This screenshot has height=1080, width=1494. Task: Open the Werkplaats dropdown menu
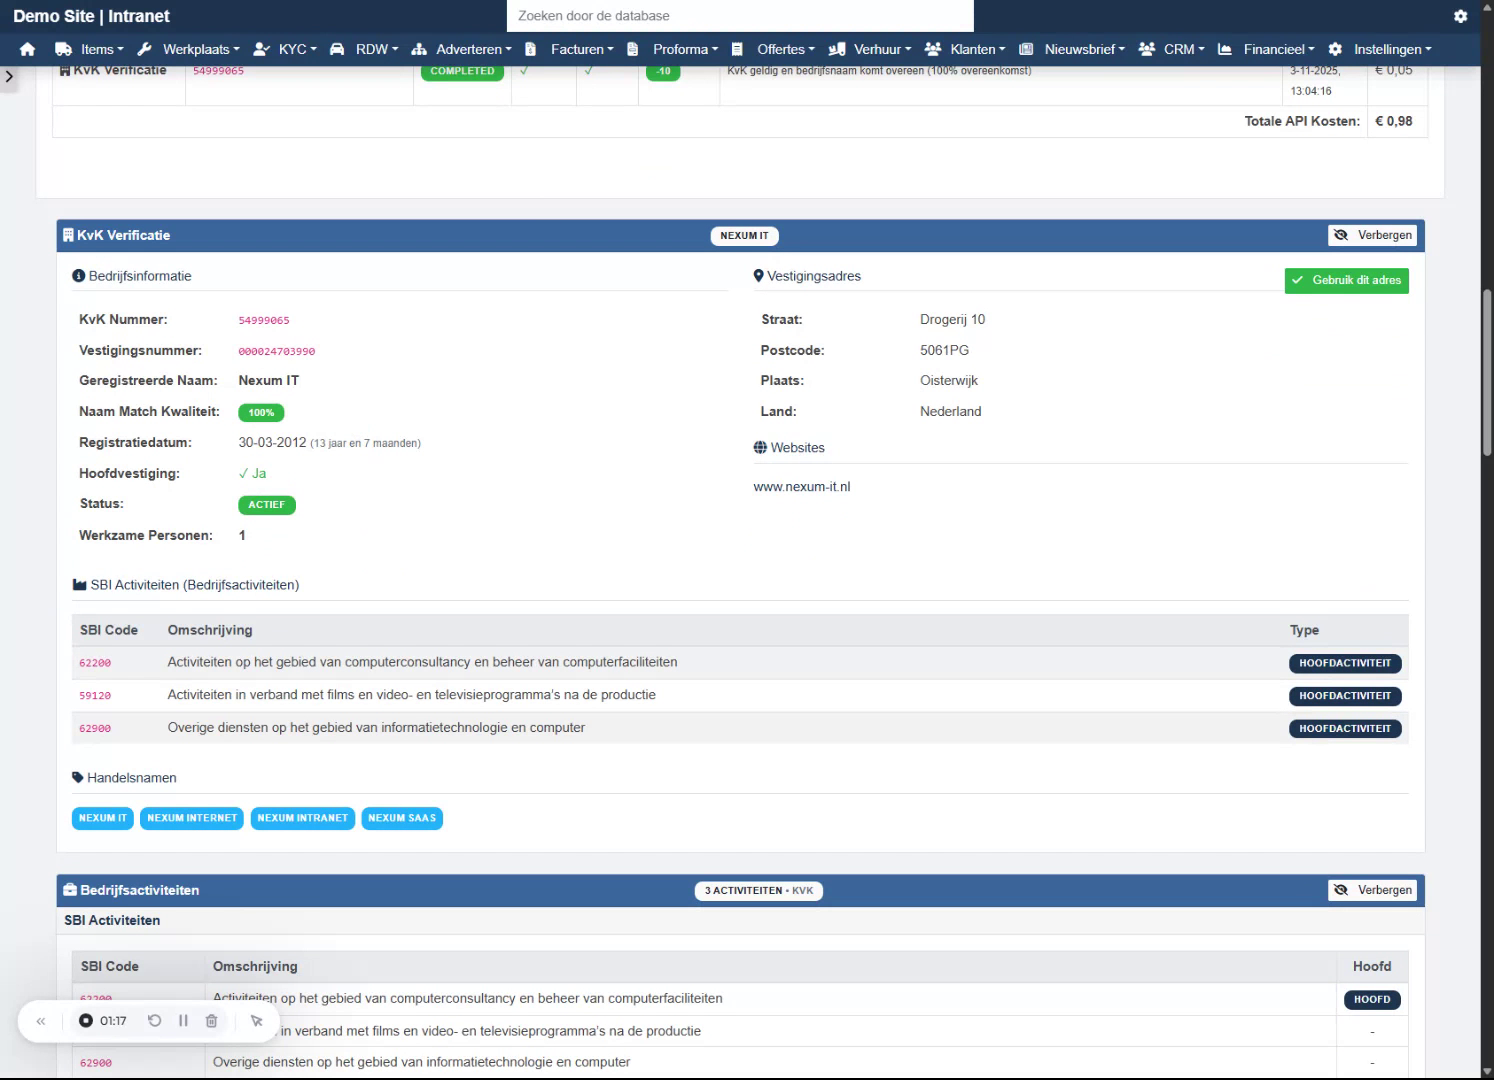(201, 49)
